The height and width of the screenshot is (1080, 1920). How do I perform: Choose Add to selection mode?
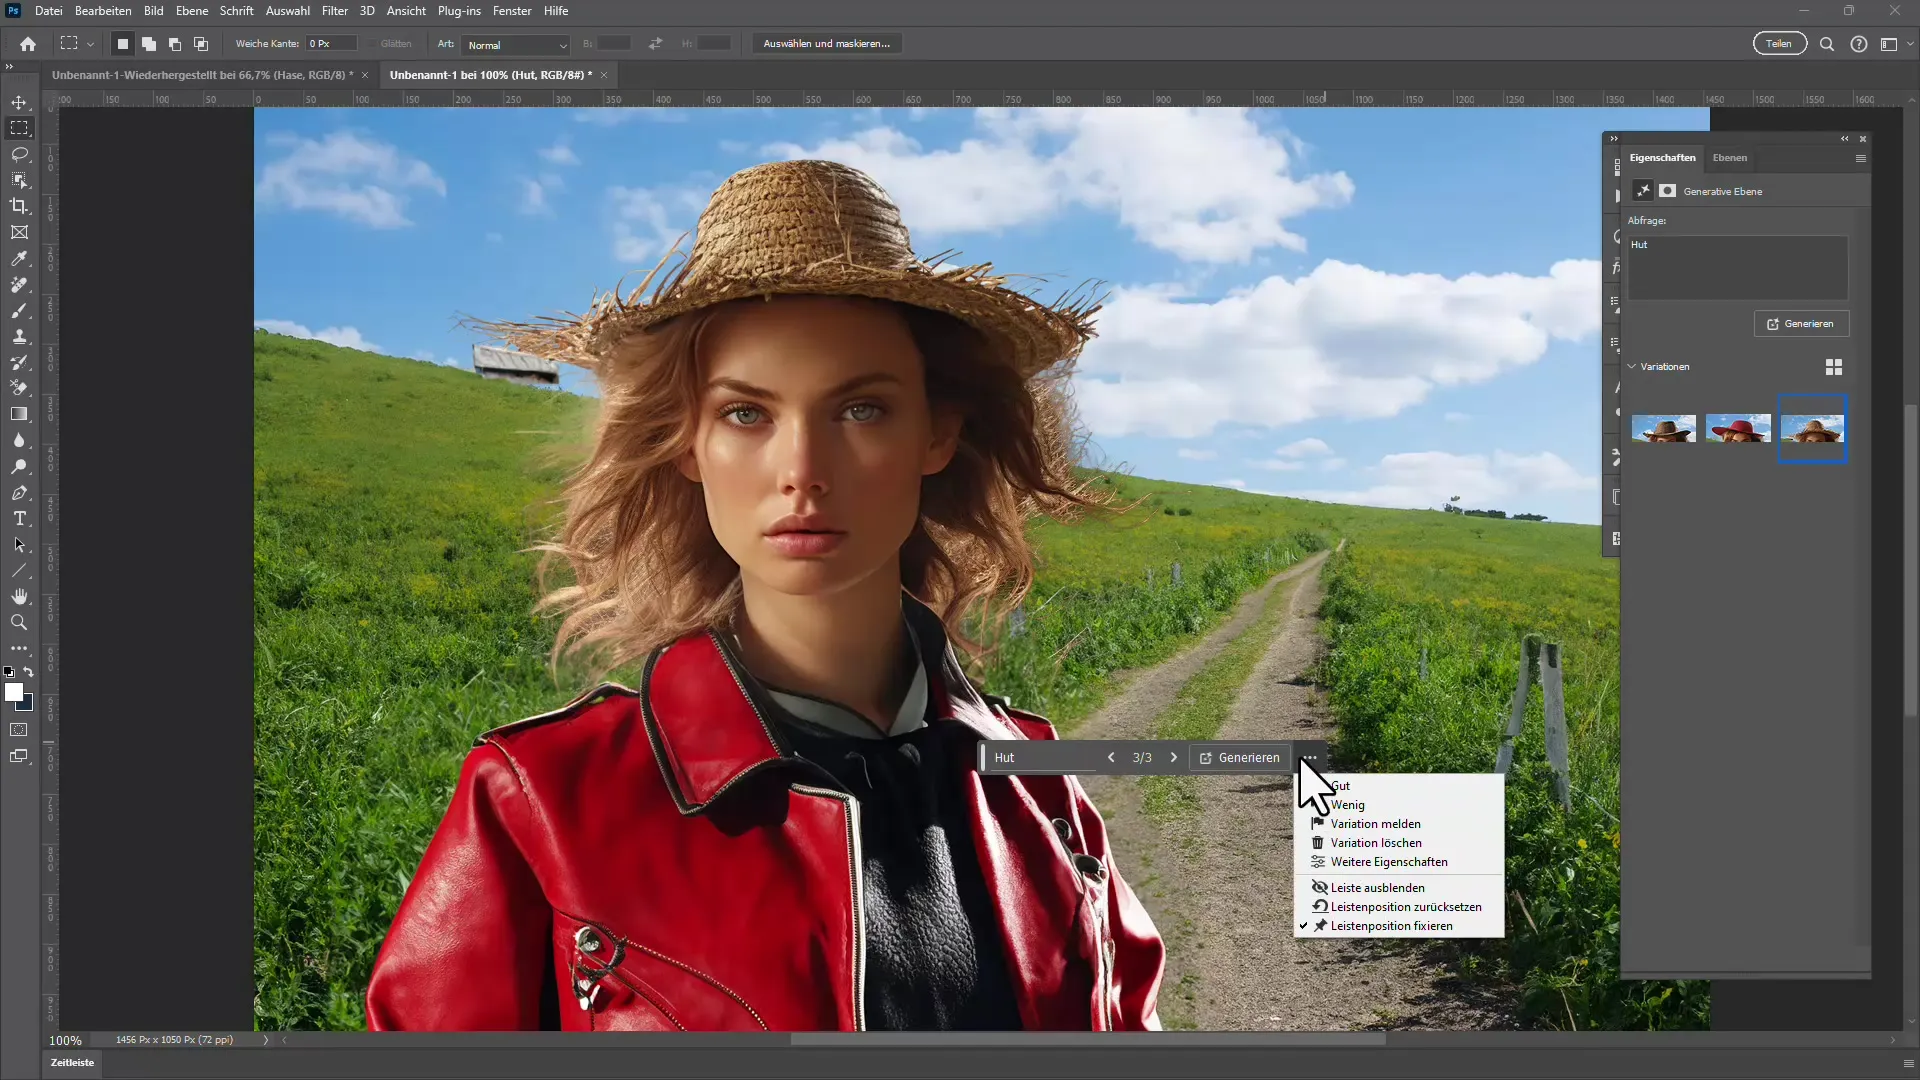[148, 44]
